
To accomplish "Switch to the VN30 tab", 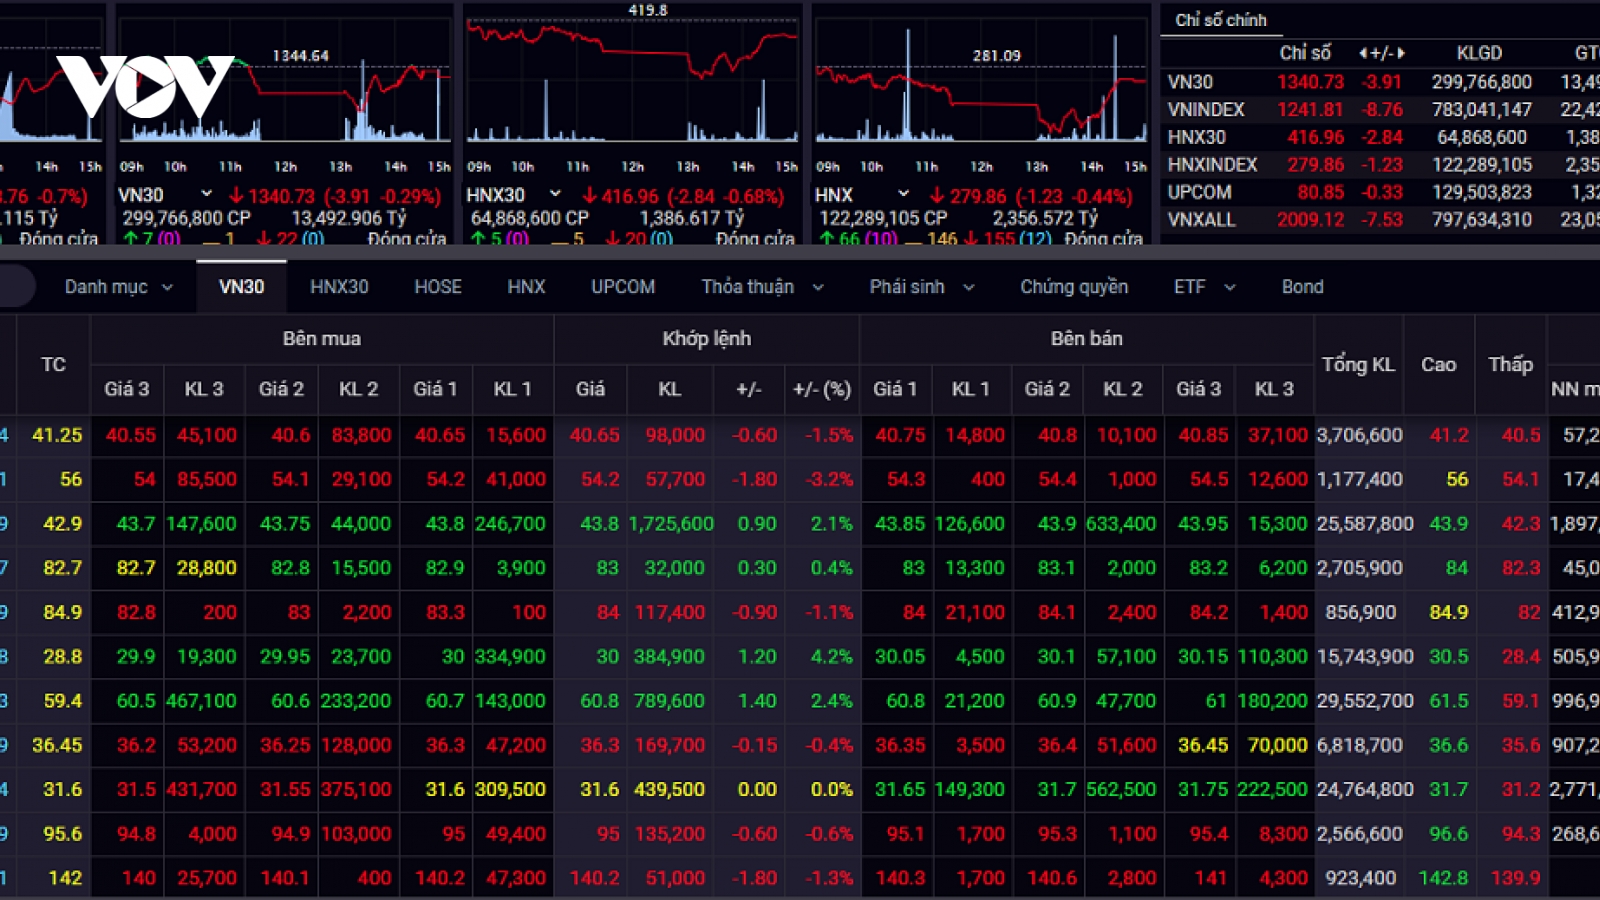I will (x=241, y=287).
